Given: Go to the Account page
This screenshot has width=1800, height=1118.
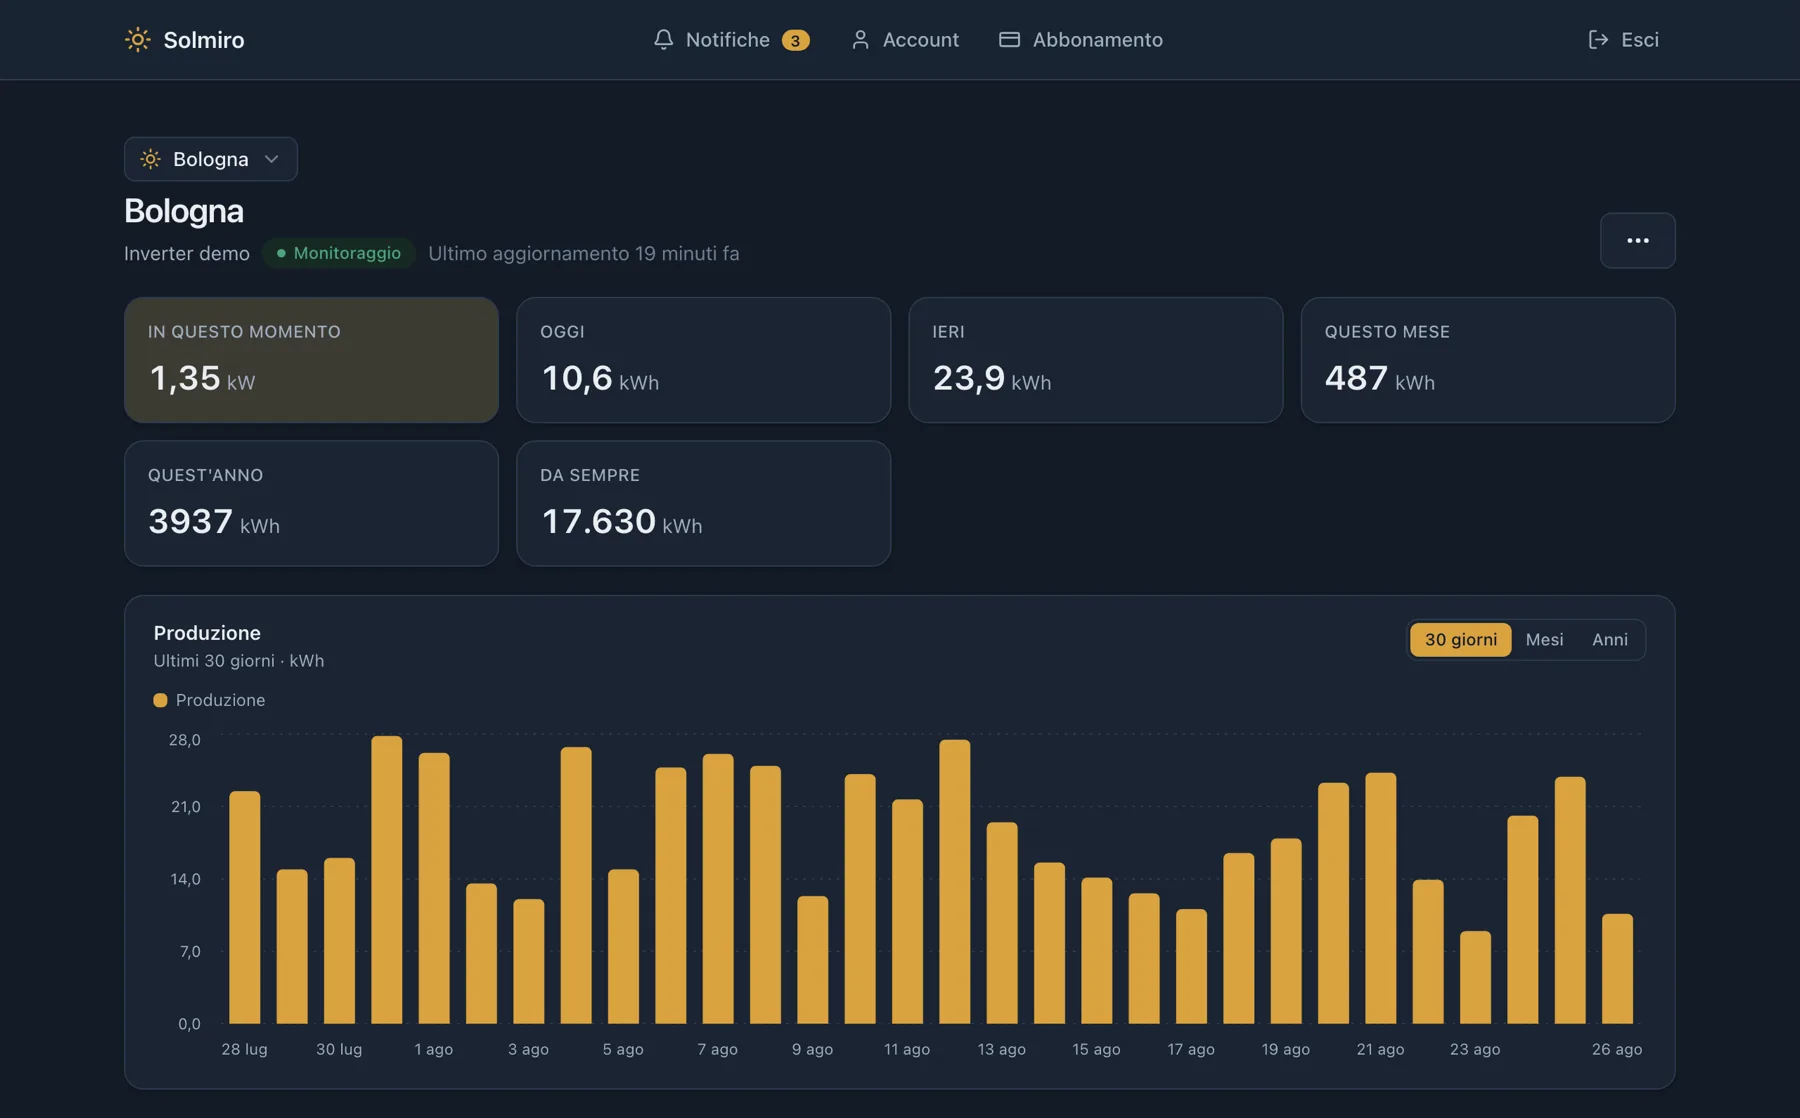Looking at the screenshot, I should point(904,39).
